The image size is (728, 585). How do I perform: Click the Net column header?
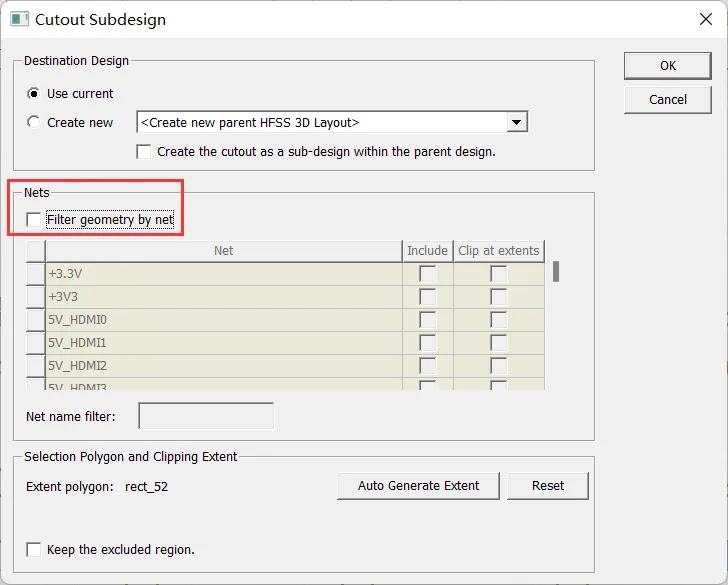click(224, 251)
